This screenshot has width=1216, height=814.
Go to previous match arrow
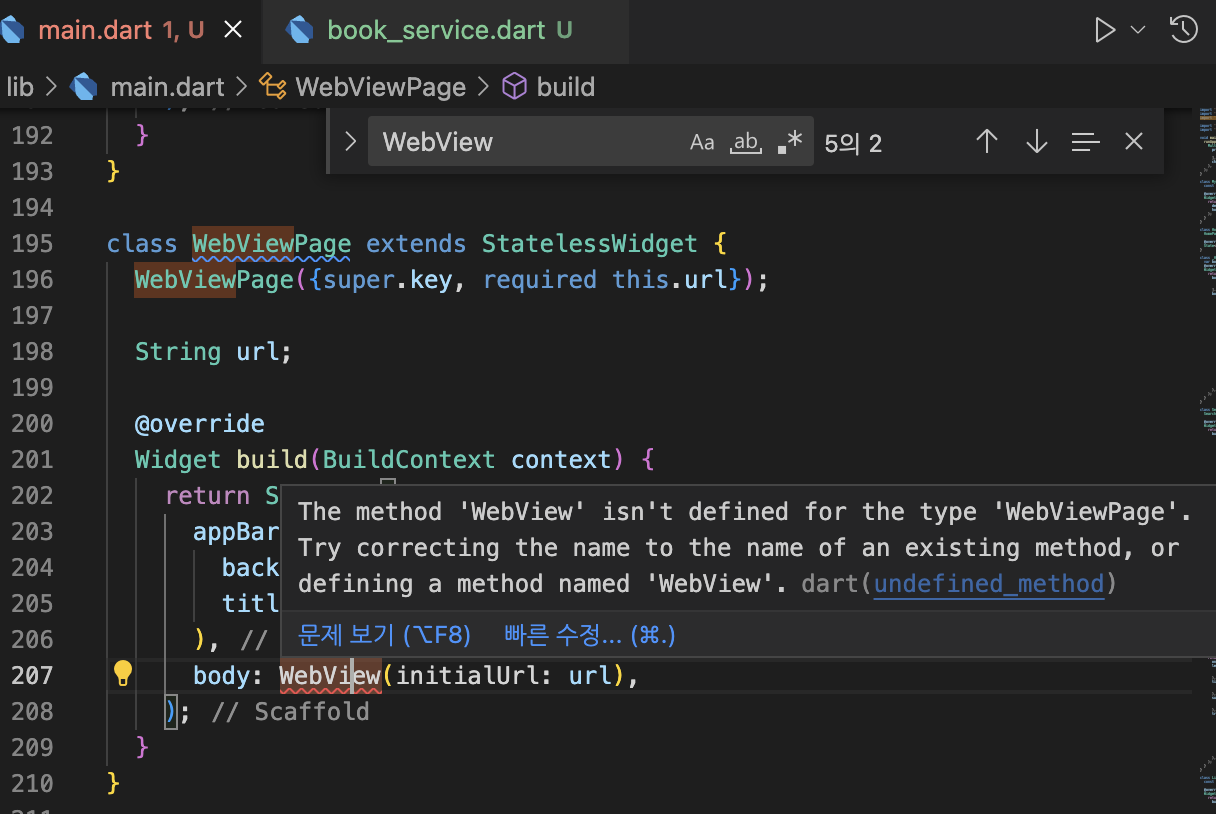987,142
